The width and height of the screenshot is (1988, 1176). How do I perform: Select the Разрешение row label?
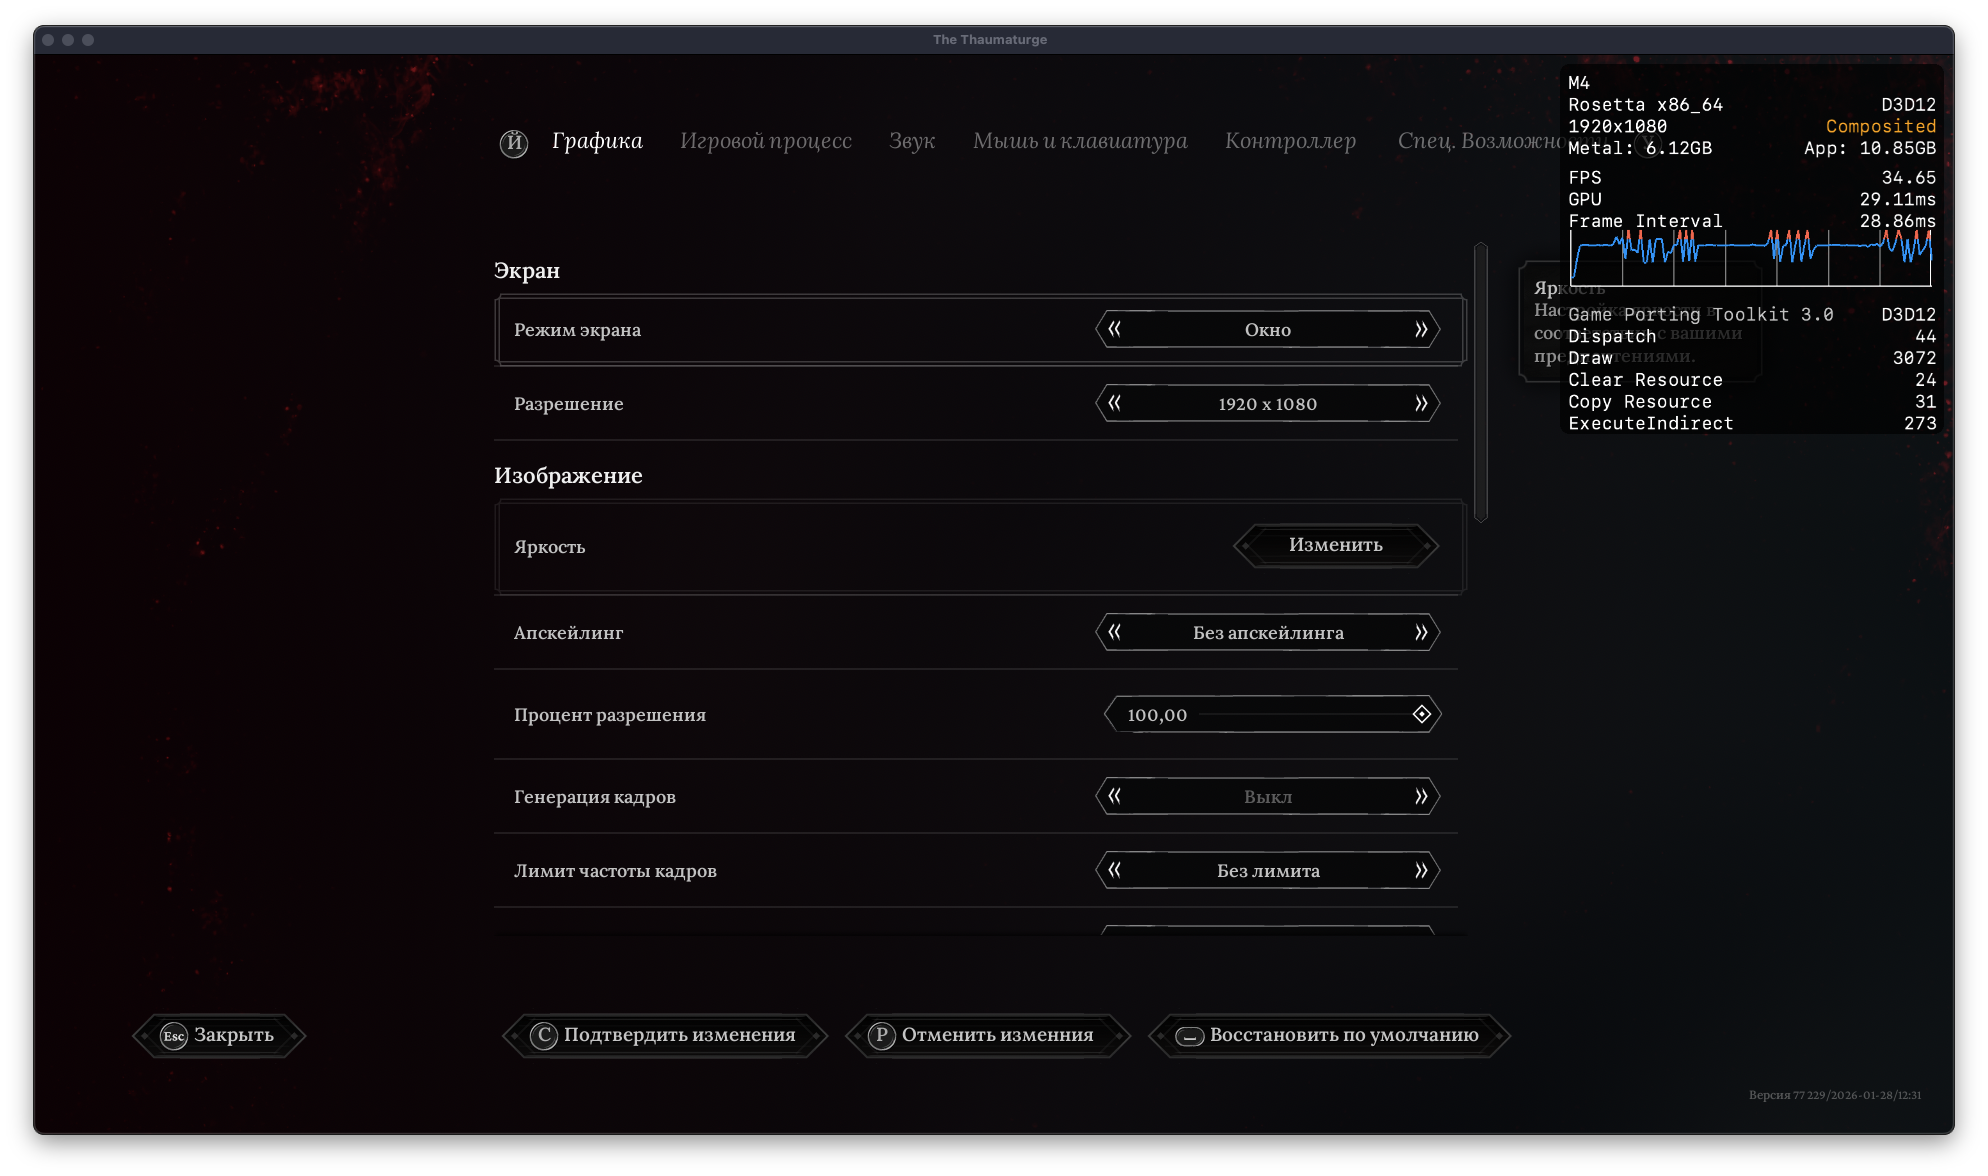point(568,404)
